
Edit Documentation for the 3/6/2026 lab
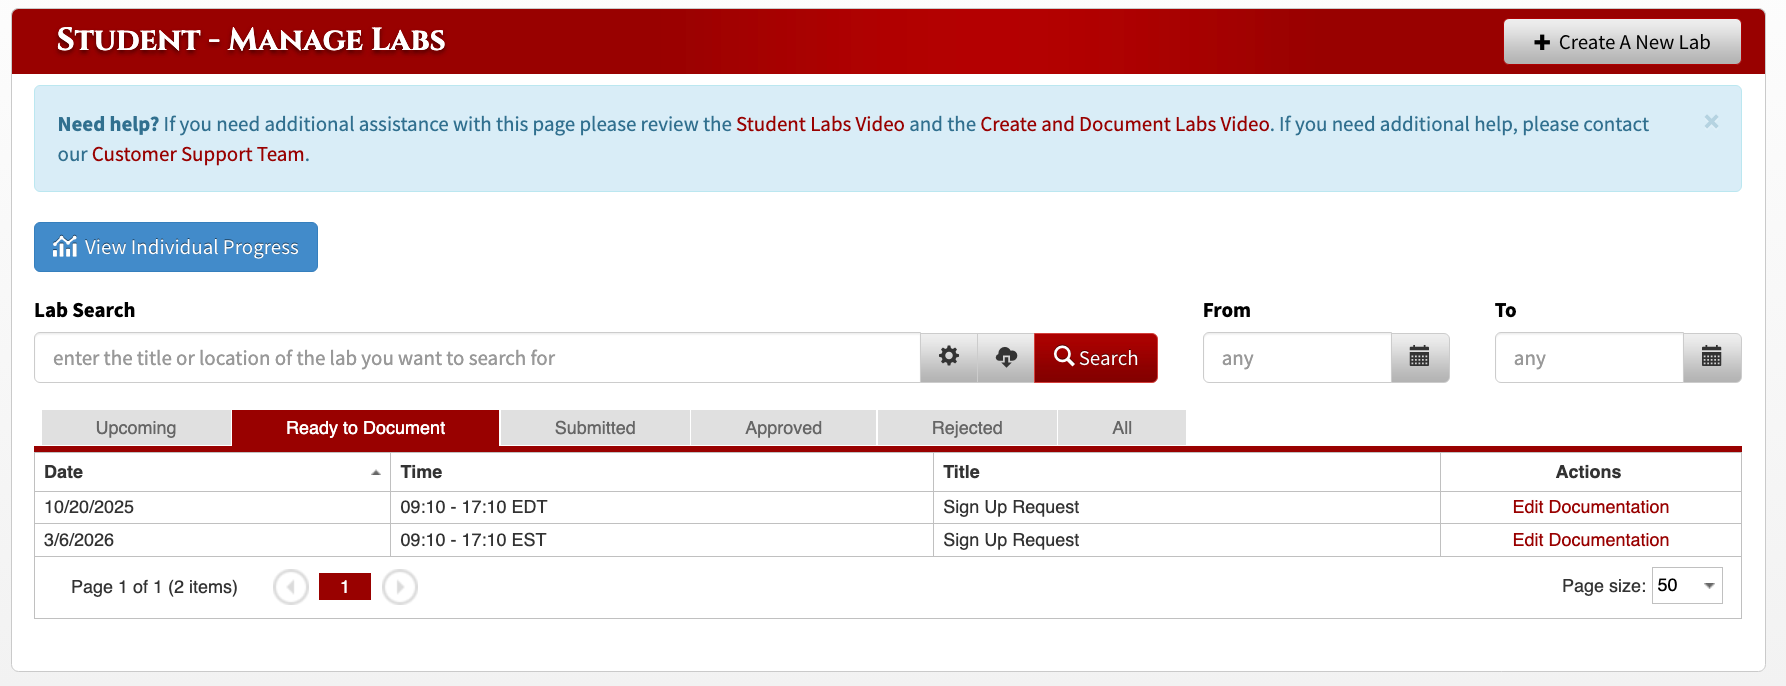pos(1590,540)
